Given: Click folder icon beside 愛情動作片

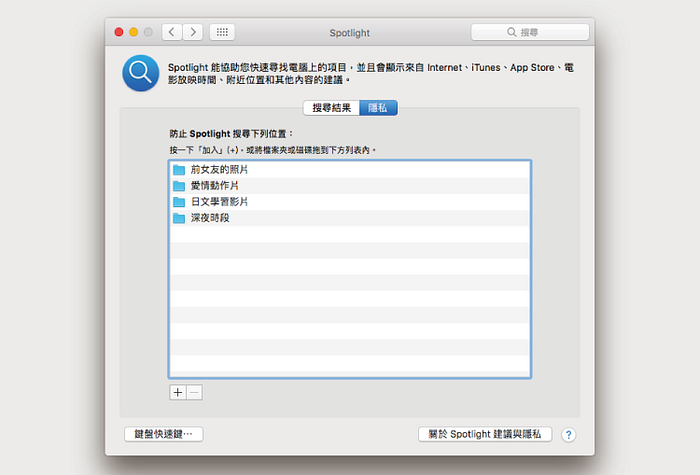Looking at the screenshot, I should (x=179, y=186).
